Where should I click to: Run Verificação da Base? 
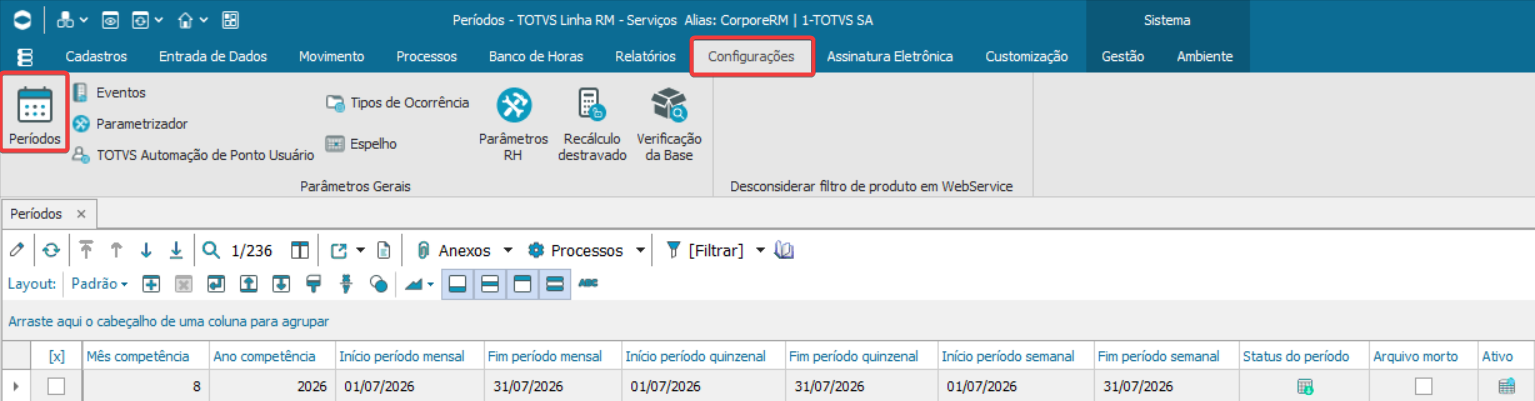click(669, 124)
